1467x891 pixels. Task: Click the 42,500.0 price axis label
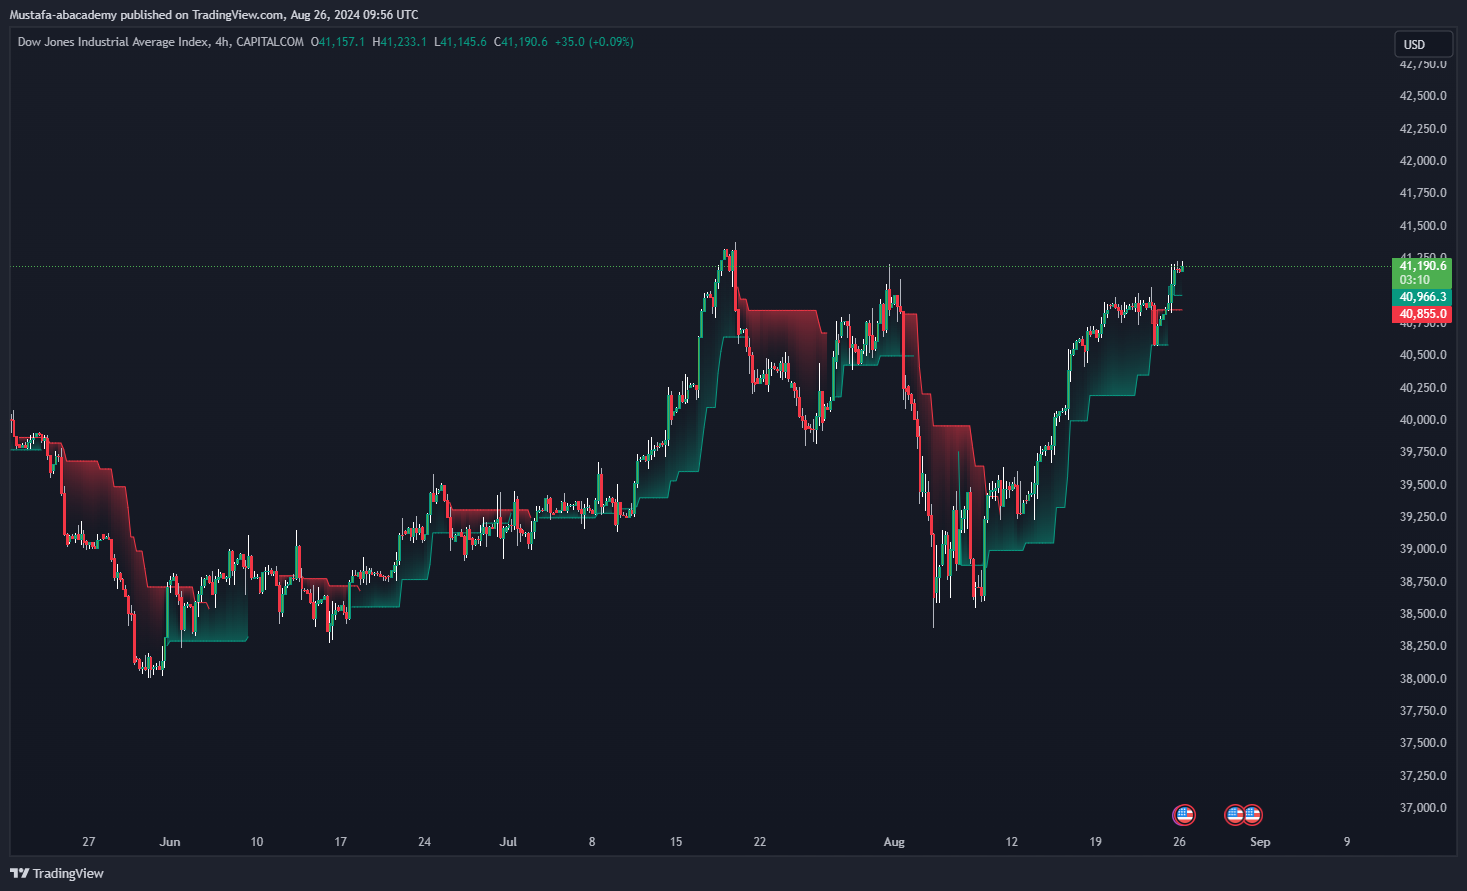point(1423,96)
